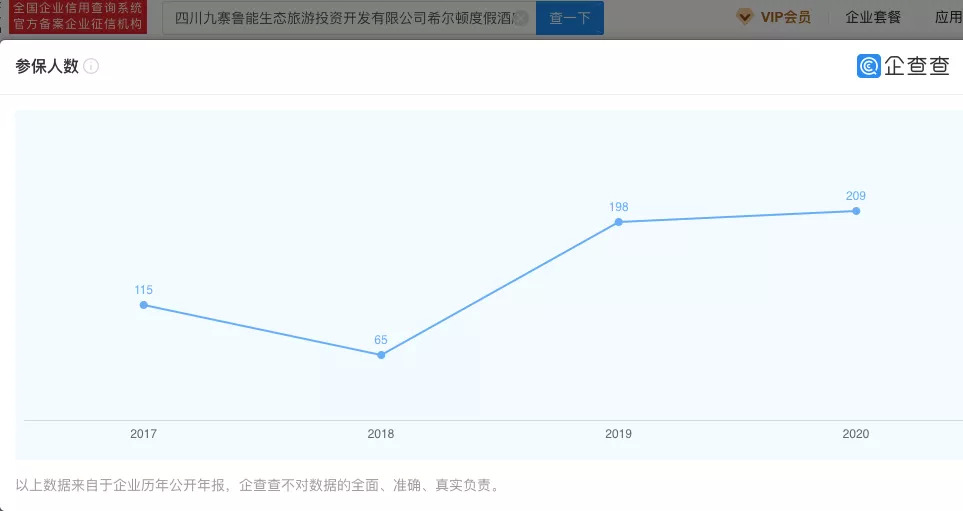Viewport: 963px width, 511px height.
Task: Select the 2020 data point on the line
Action: click(x=856, y=211)
